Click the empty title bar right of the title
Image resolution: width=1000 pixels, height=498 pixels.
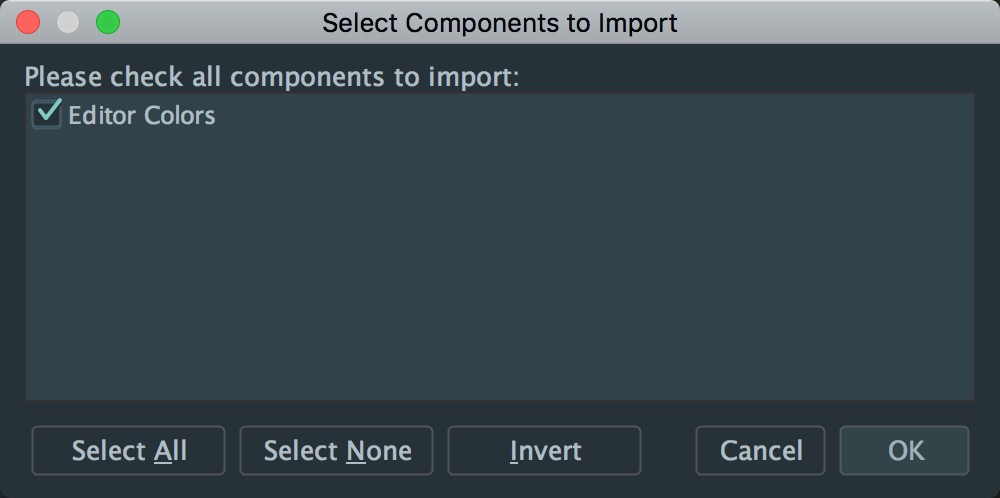tap(840, 22)
